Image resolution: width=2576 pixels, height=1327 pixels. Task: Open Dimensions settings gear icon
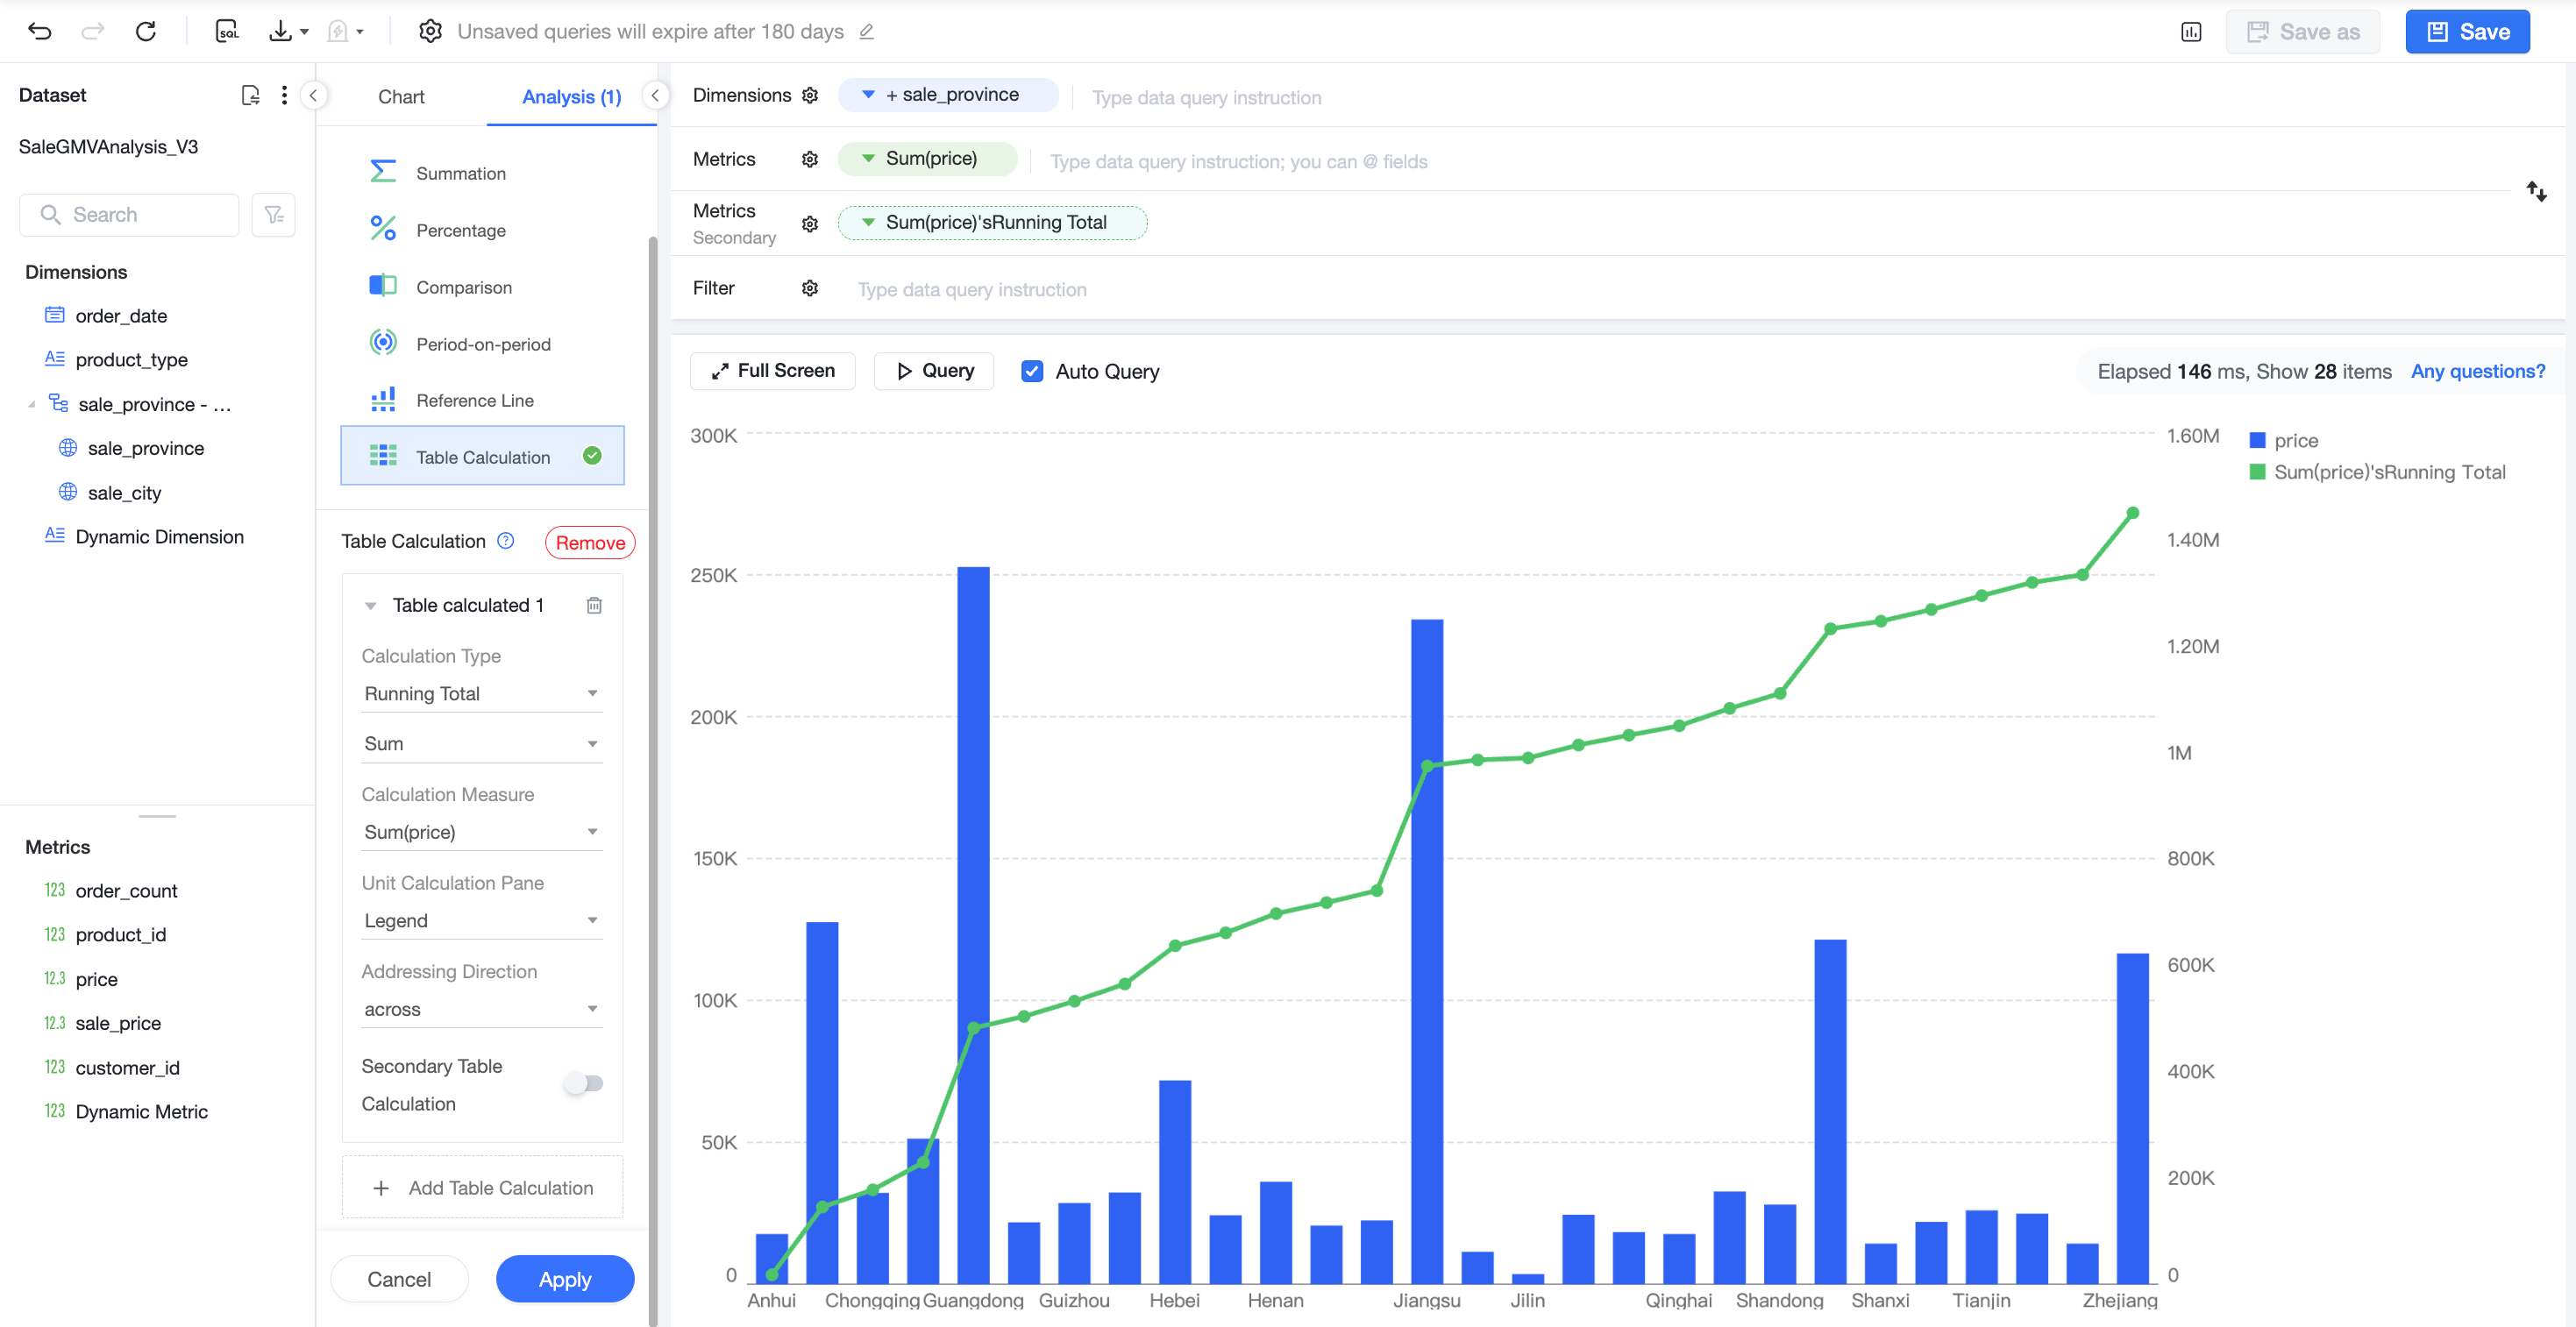810,95
